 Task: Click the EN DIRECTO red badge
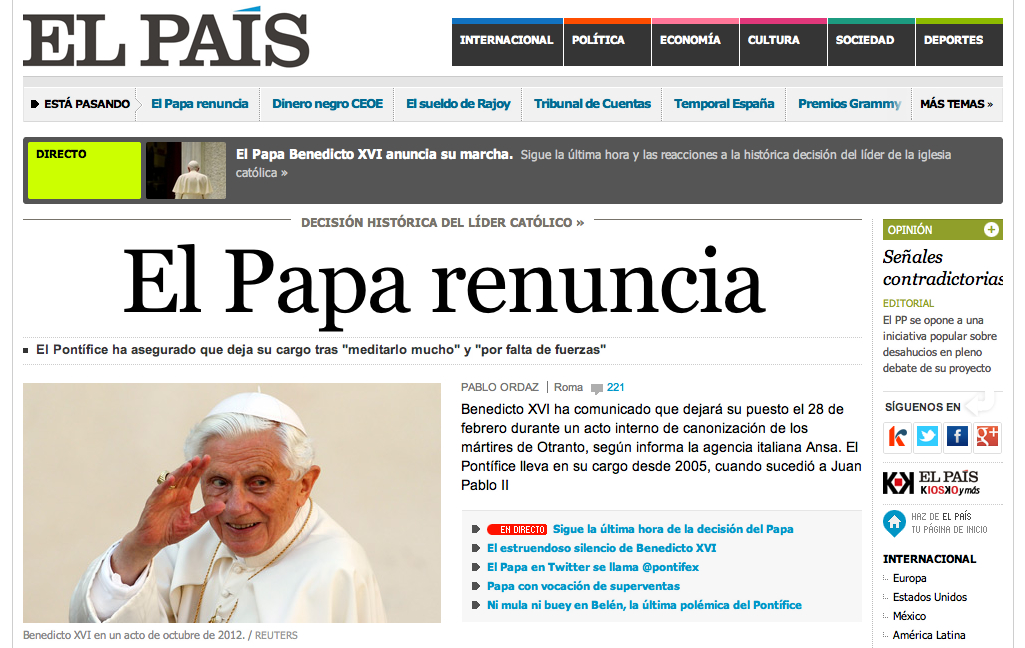pos(516,530)
